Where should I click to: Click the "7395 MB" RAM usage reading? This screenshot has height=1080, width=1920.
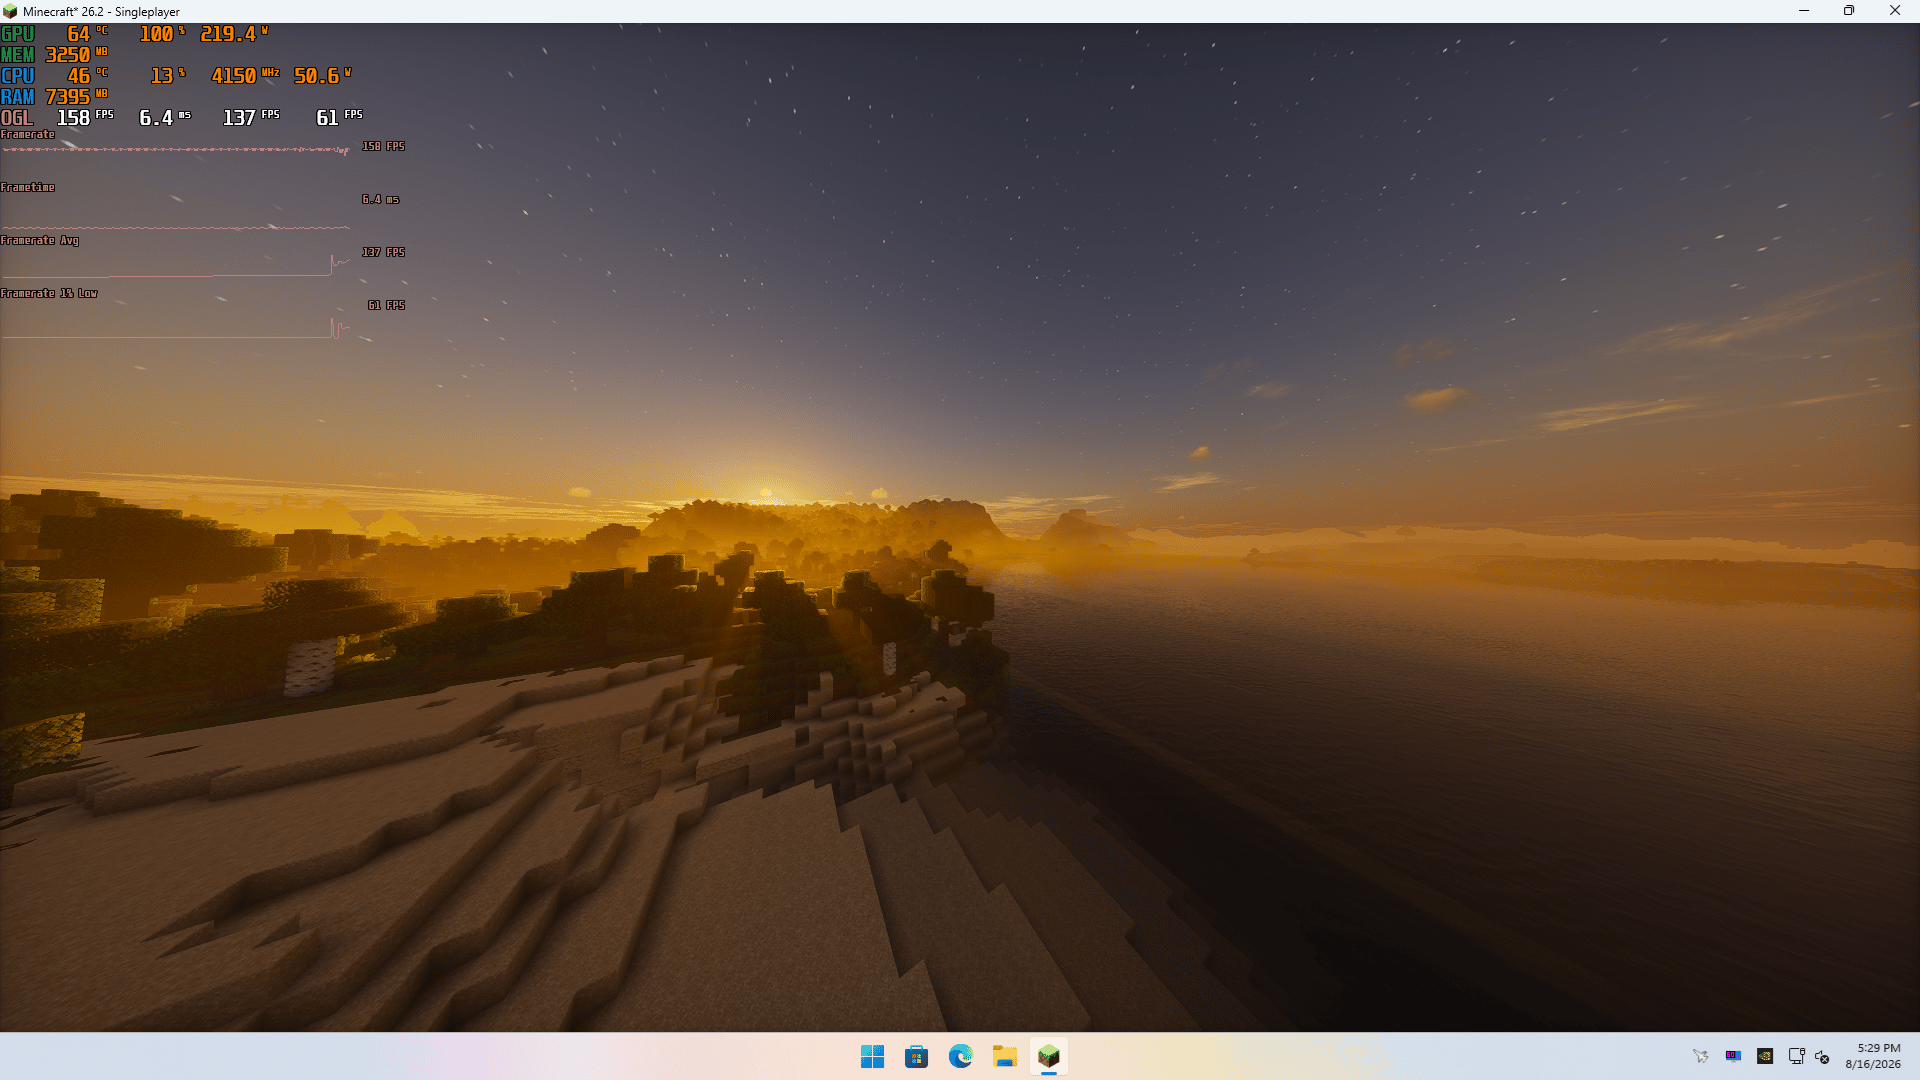coord(76,97)
